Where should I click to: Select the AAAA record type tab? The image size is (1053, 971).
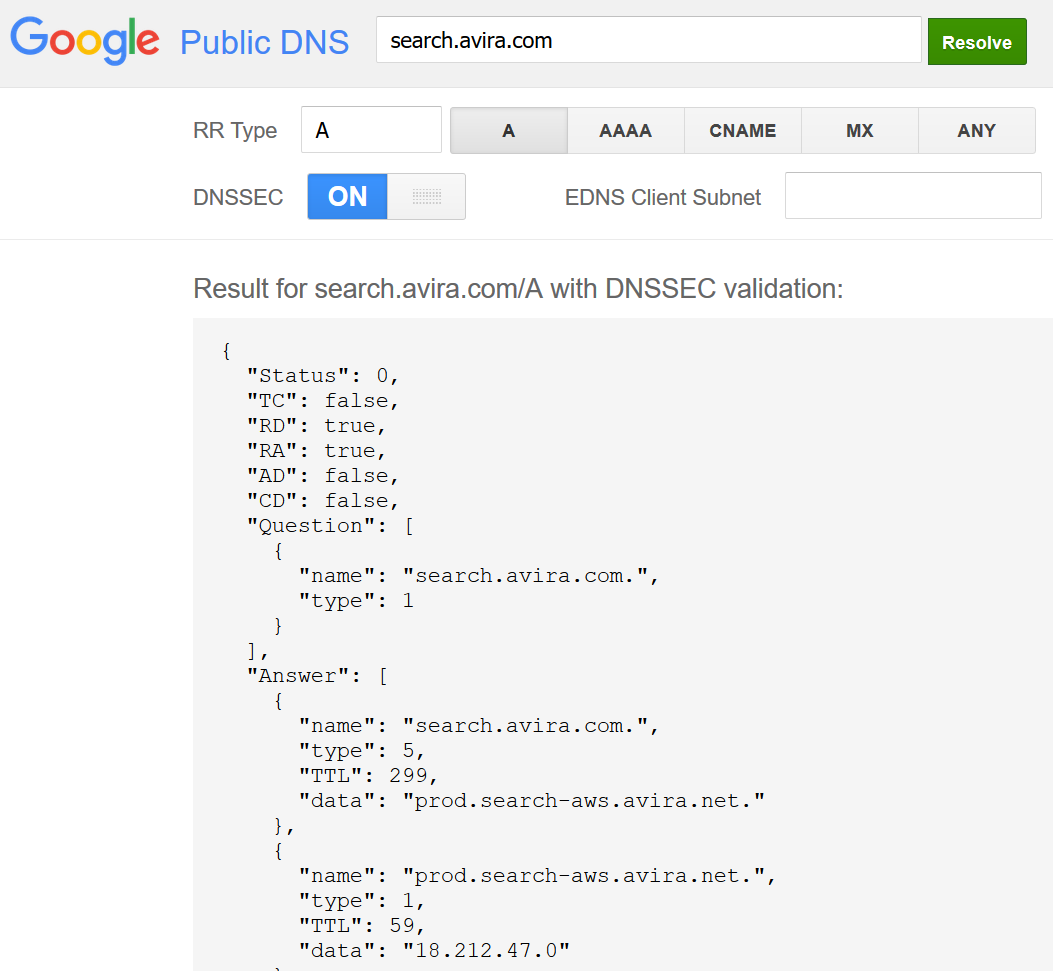(x=625, y=130)
